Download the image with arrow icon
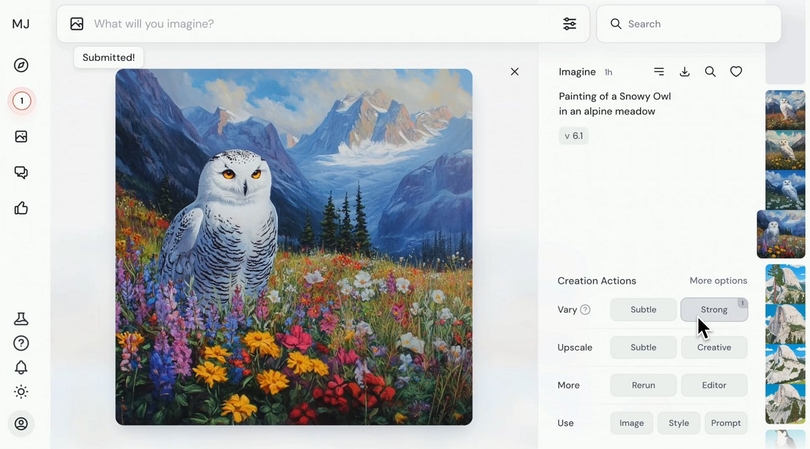The height and width of the screenshot is (449, 810). pyautogui.click(x=684, y=72)
